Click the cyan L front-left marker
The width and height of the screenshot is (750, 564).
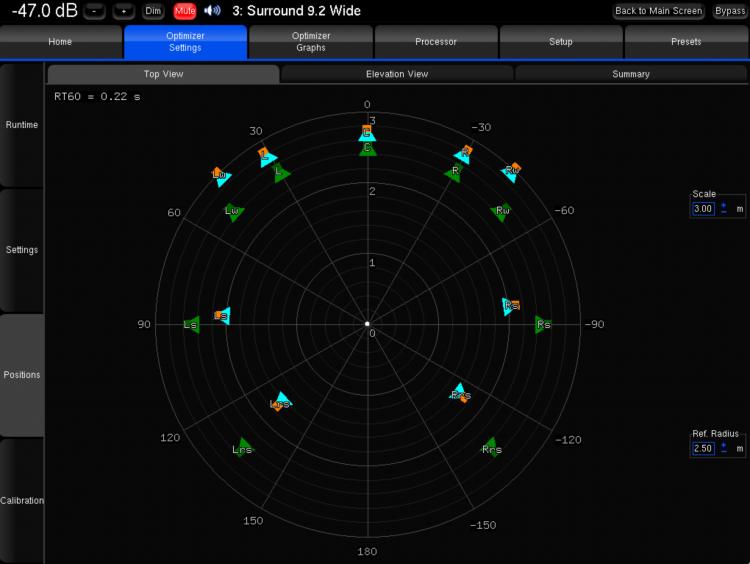267,159
